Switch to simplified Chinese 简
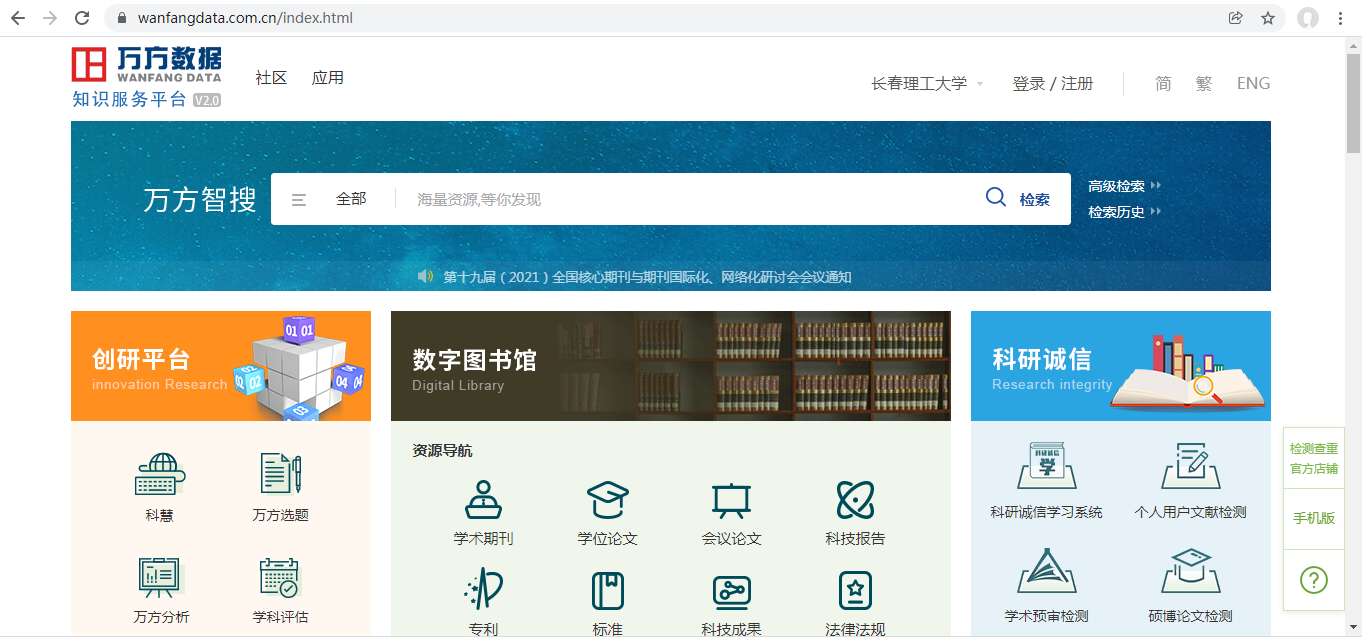Viewport: 1362px width, 642px height. tap(1163, 84)
